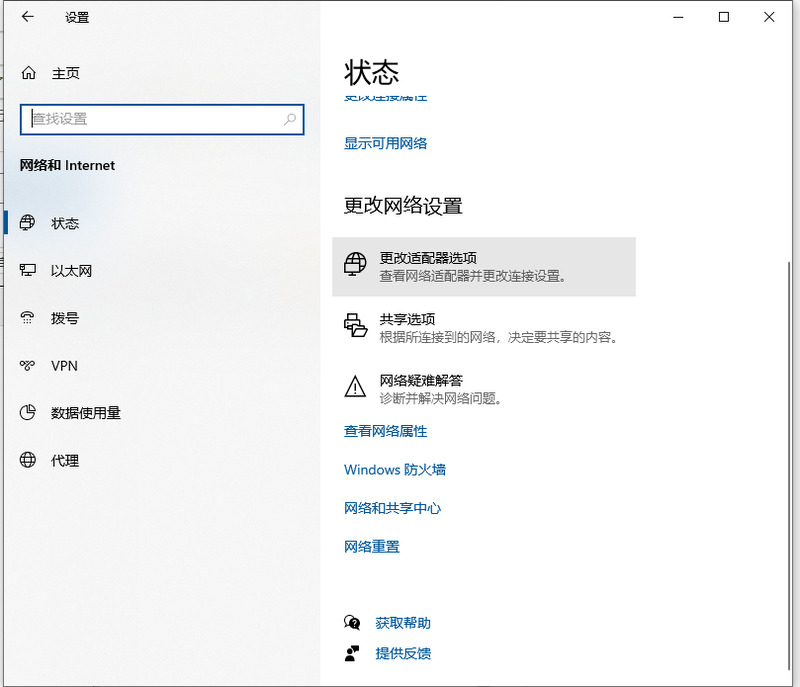Click the 网络重置 network reset link

click(x=371, y=546)
